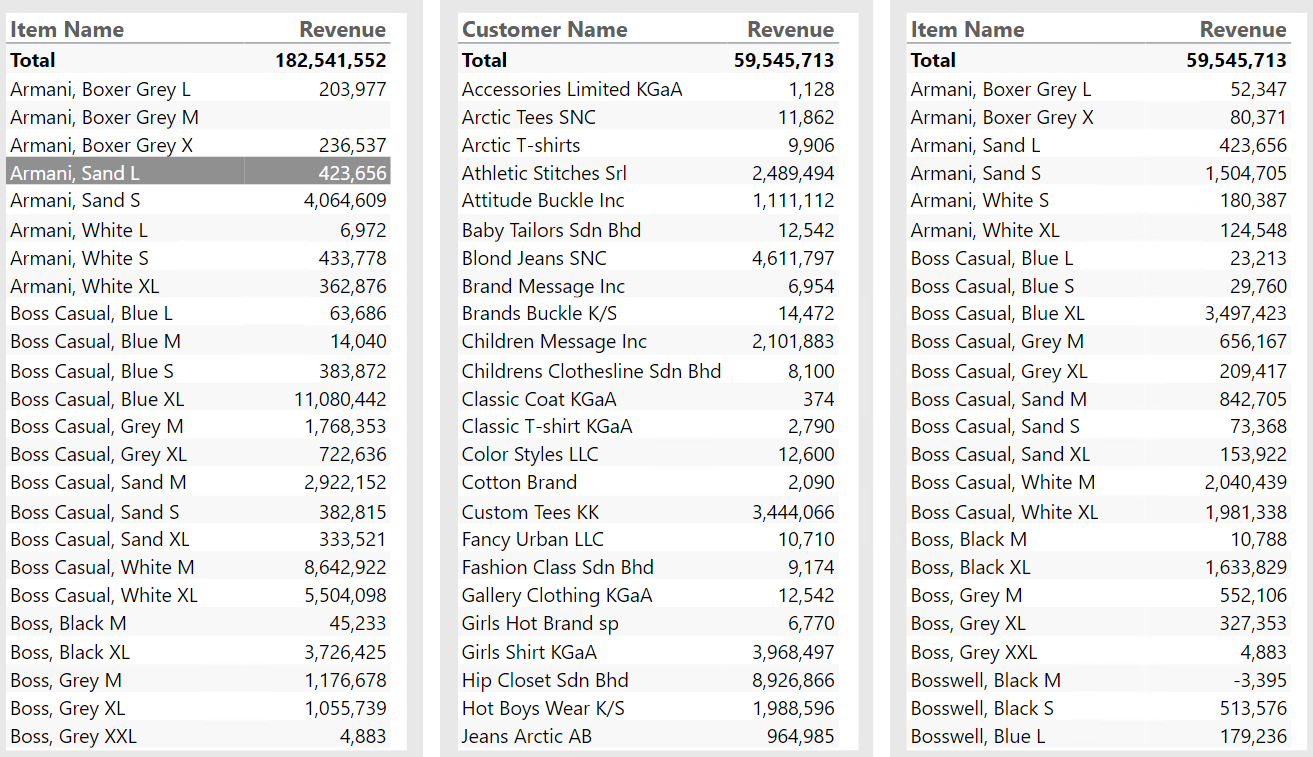1313x757 pixels.
Task: Select the 8,642,922 revenue value
Action: point(345,567)
